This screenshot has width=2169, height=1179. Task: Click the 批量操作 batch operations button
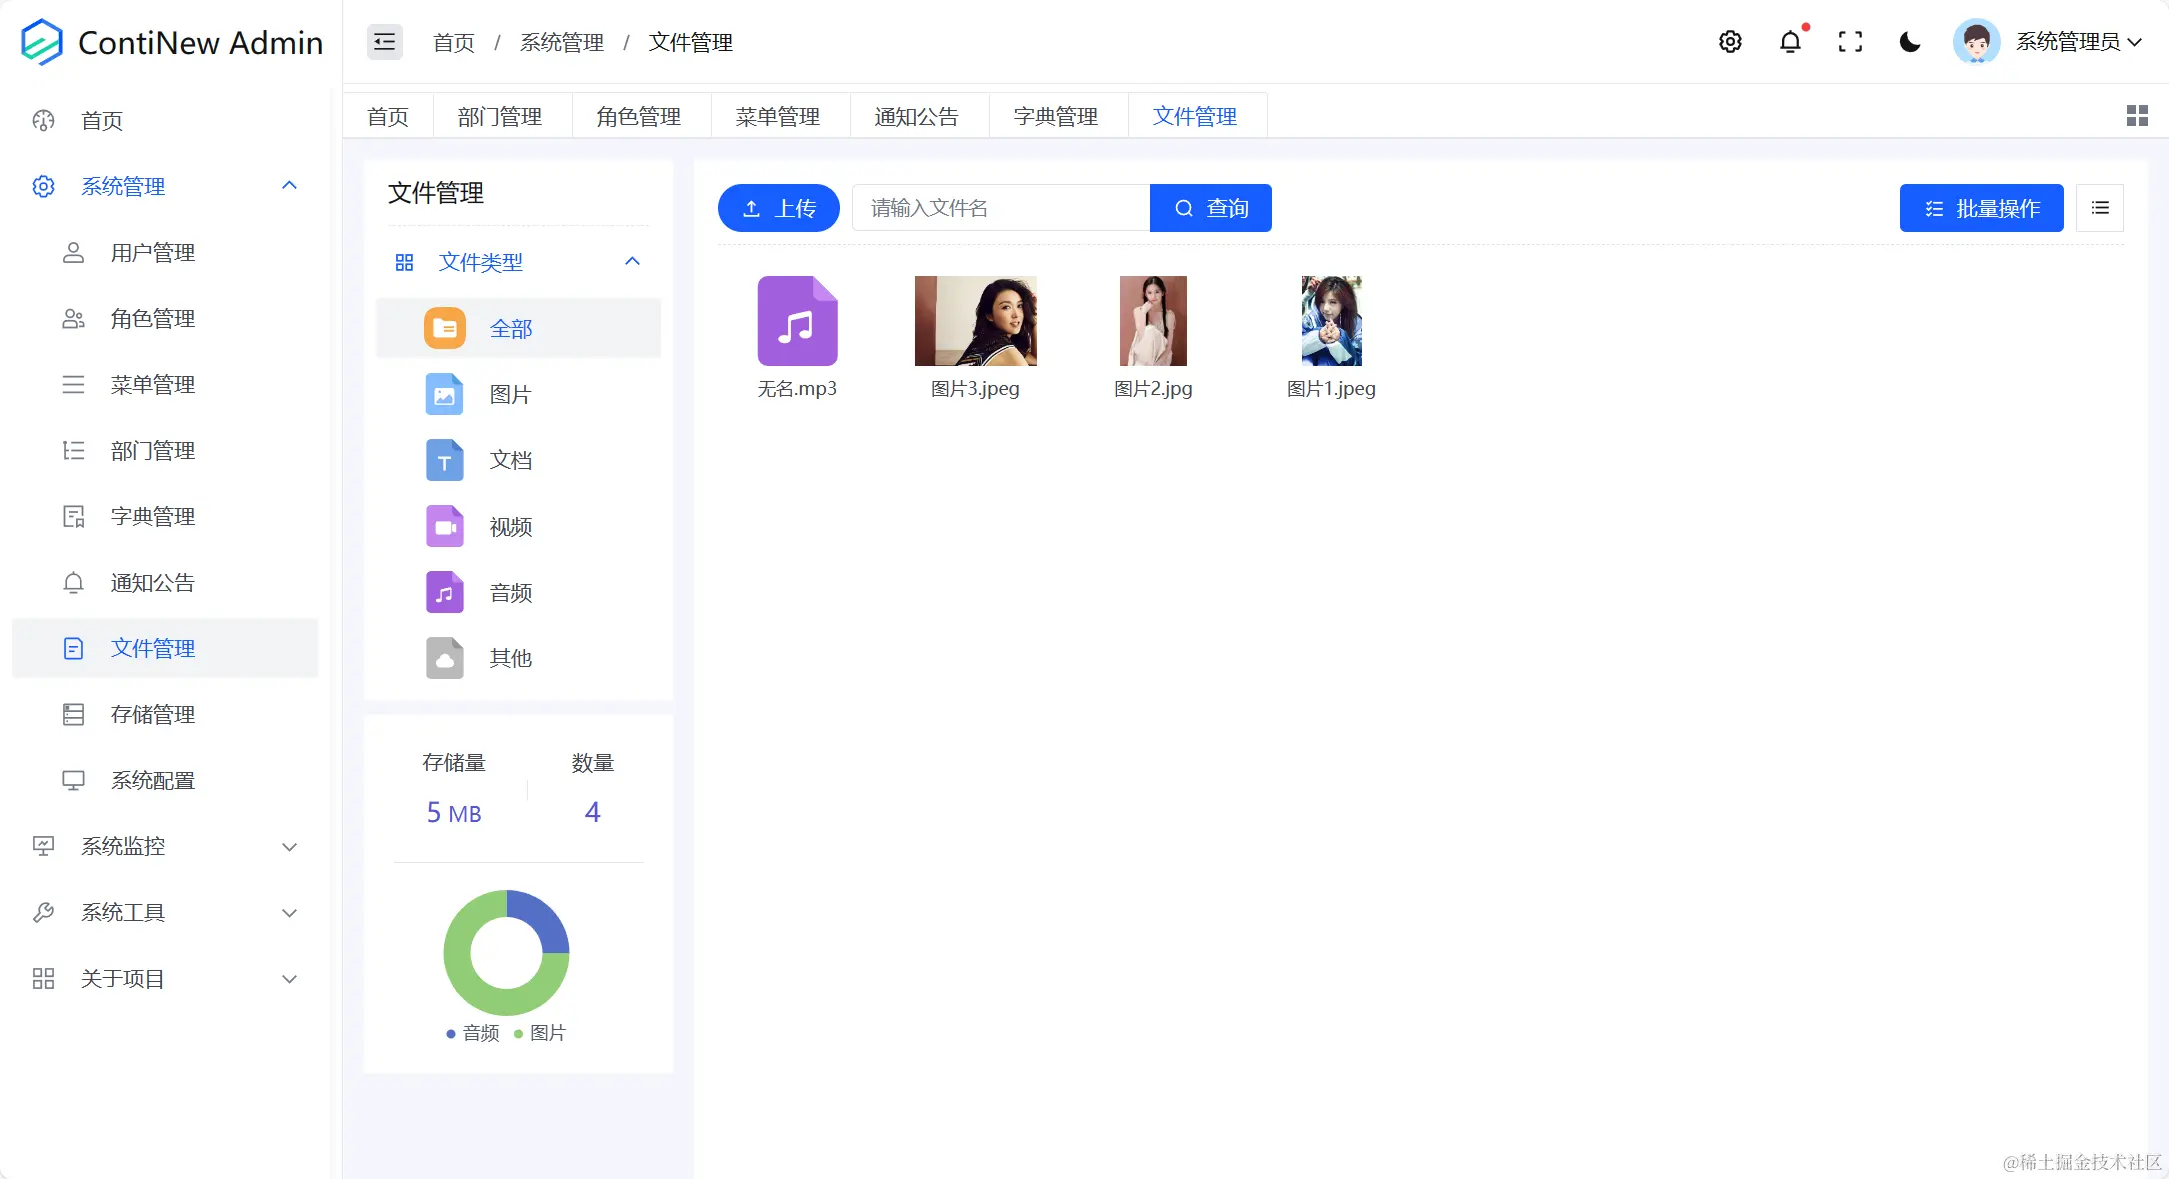1980,207
